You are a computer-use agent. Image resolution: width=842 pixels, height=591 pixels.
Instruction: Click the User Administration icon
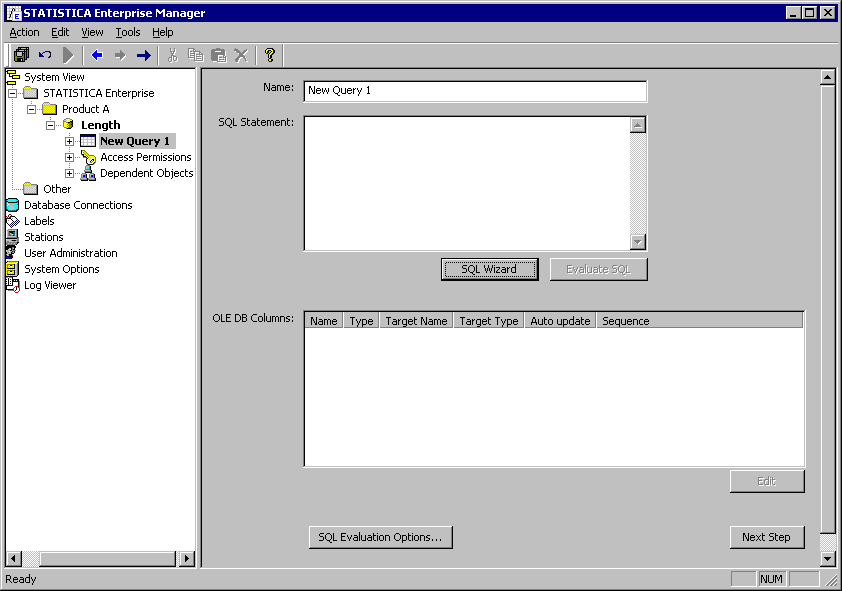point(12,253)
